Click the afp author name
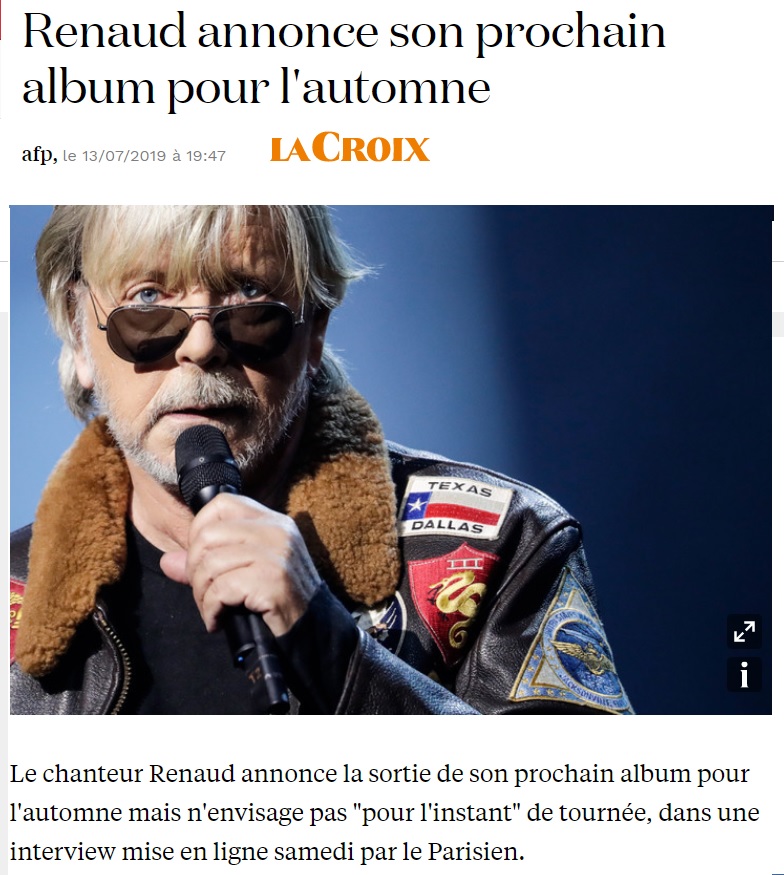 (39, 154)
